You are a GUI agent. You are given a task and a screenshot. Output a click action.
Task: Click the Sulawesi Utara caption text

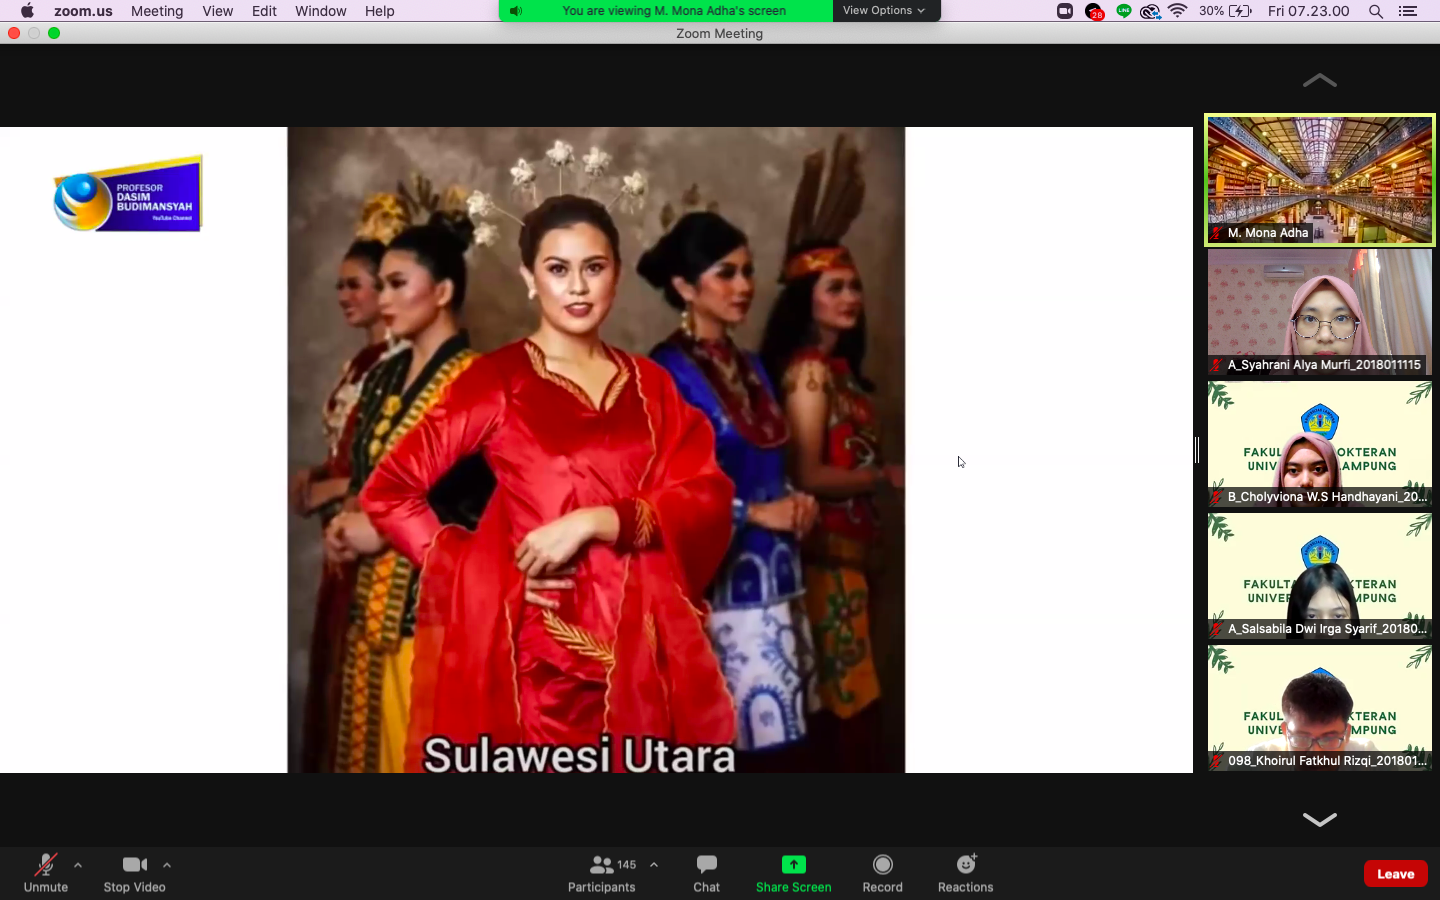[x=579, y=755]
